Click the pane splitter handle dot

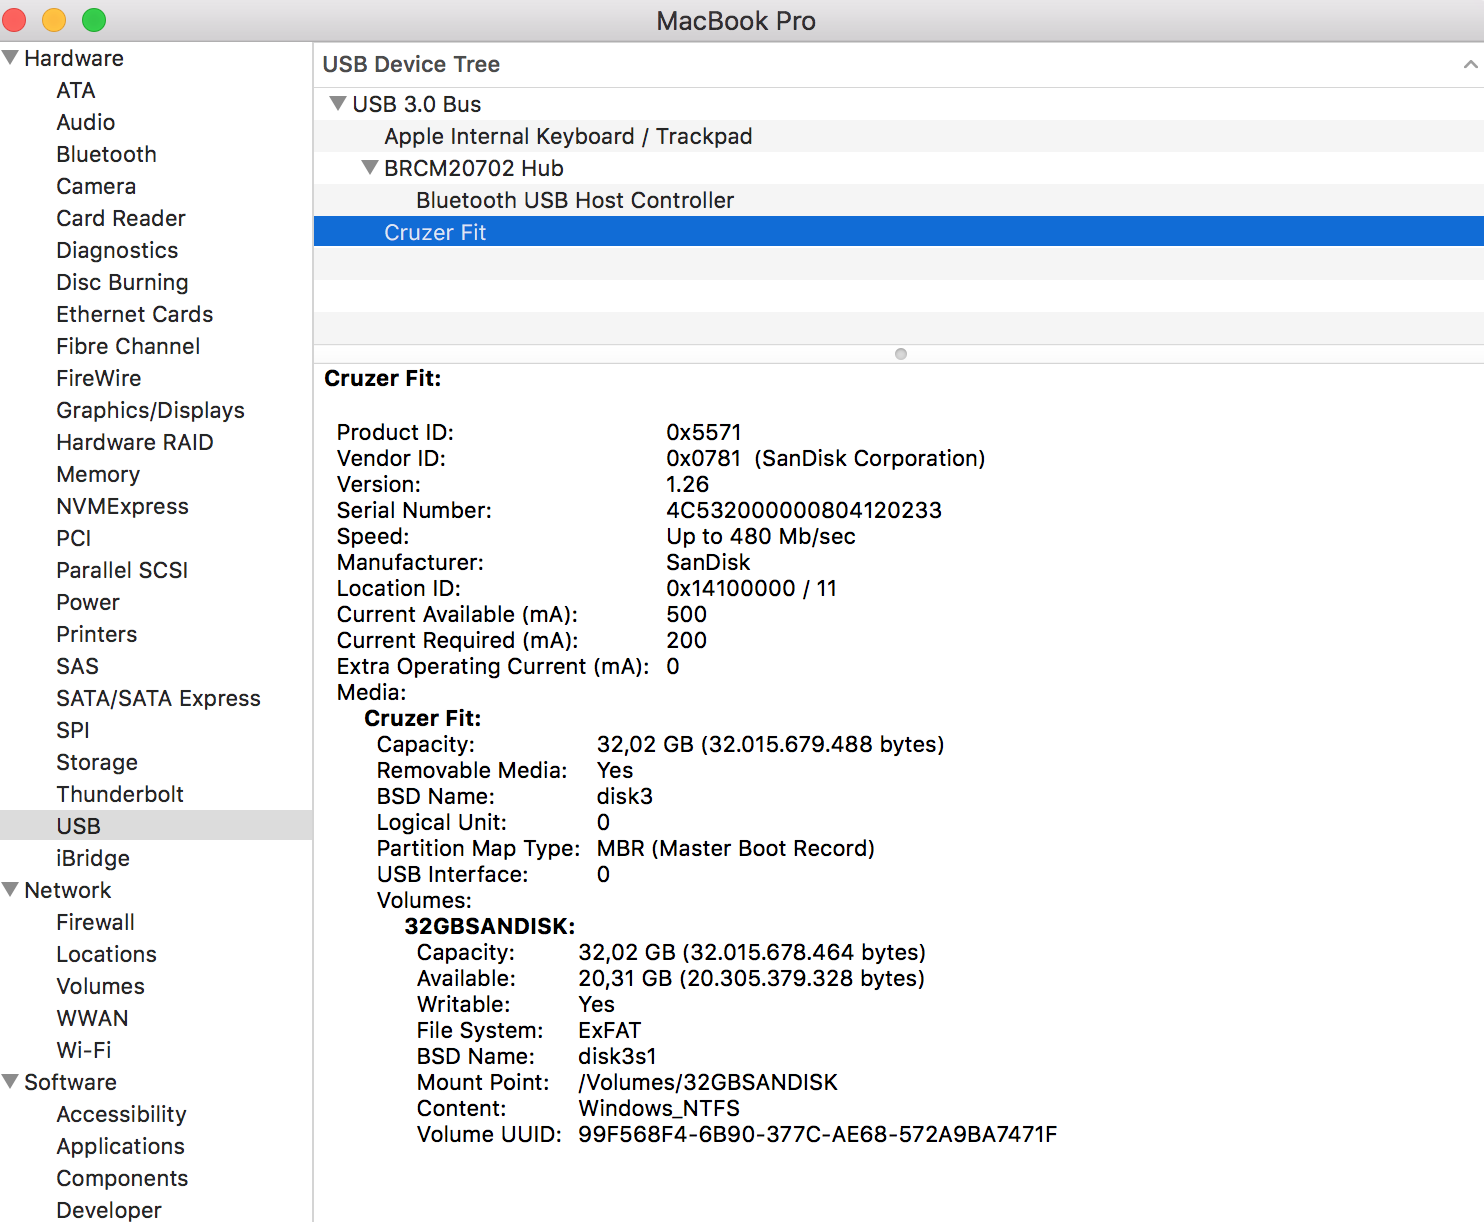pyautogui.click(x=901, y=354)
